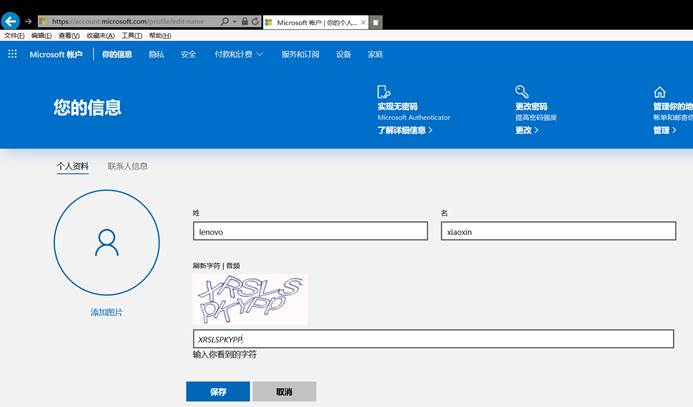
Task: Click the 管理 address link
Action: click(x=665, y=130)
